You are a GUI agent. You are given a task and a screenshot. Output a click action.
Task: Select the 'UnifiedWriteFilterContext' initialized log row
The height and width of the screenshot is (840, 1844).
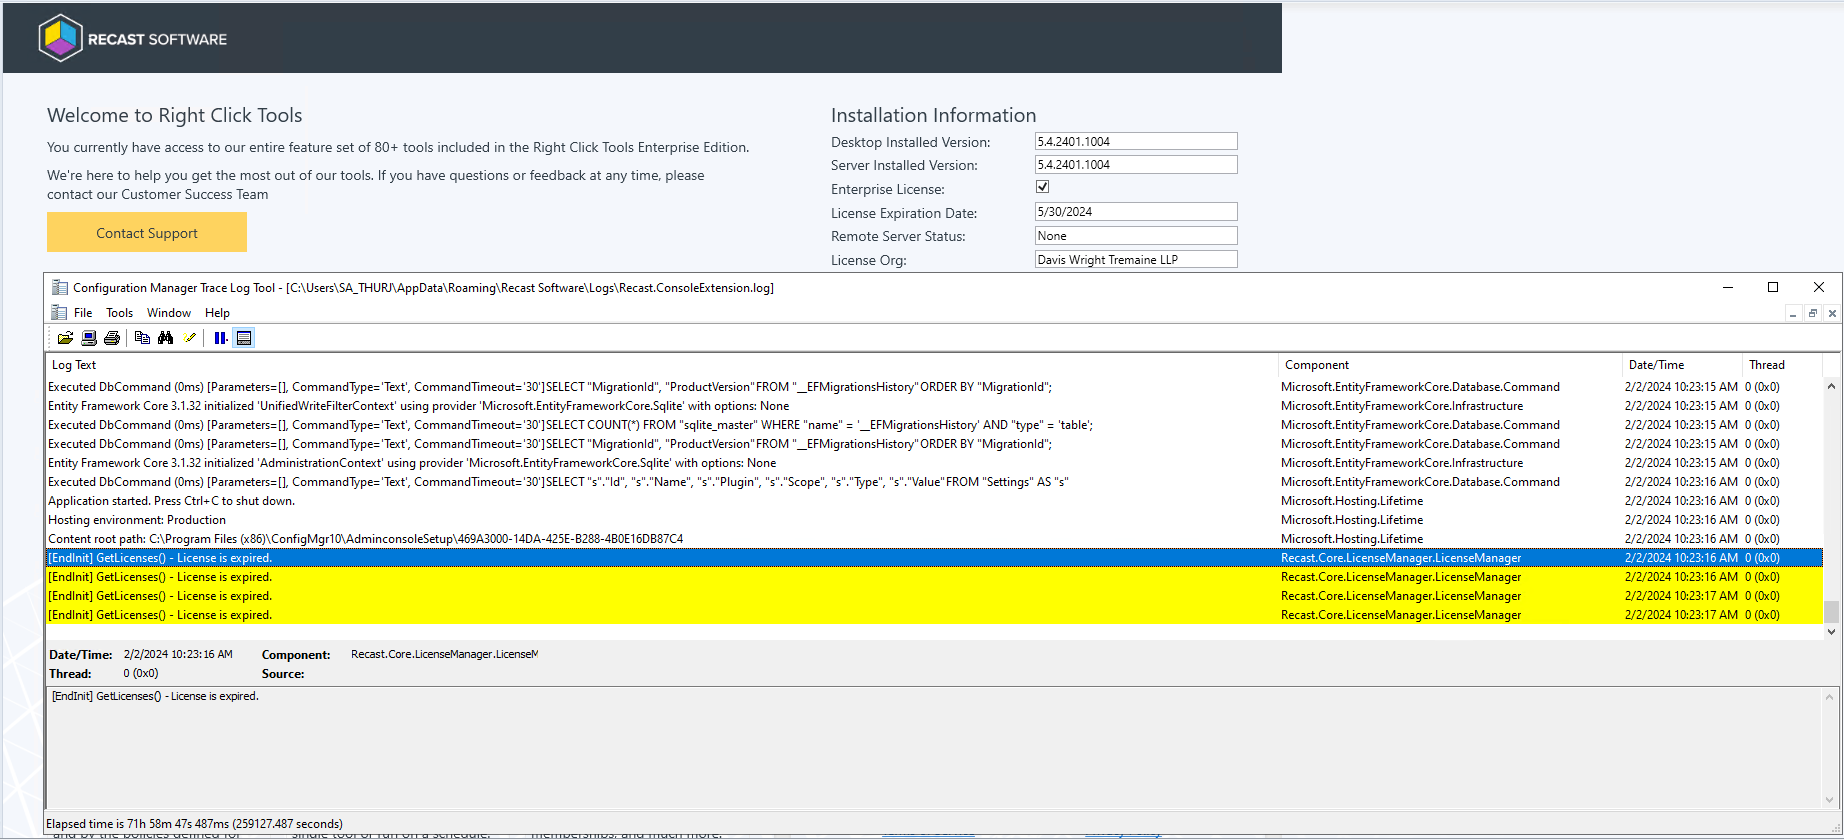click(934, 406)
